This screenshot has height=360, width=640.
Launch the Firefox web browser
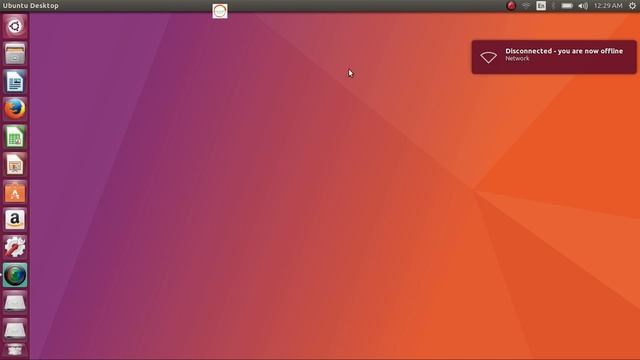coord(15,109)
